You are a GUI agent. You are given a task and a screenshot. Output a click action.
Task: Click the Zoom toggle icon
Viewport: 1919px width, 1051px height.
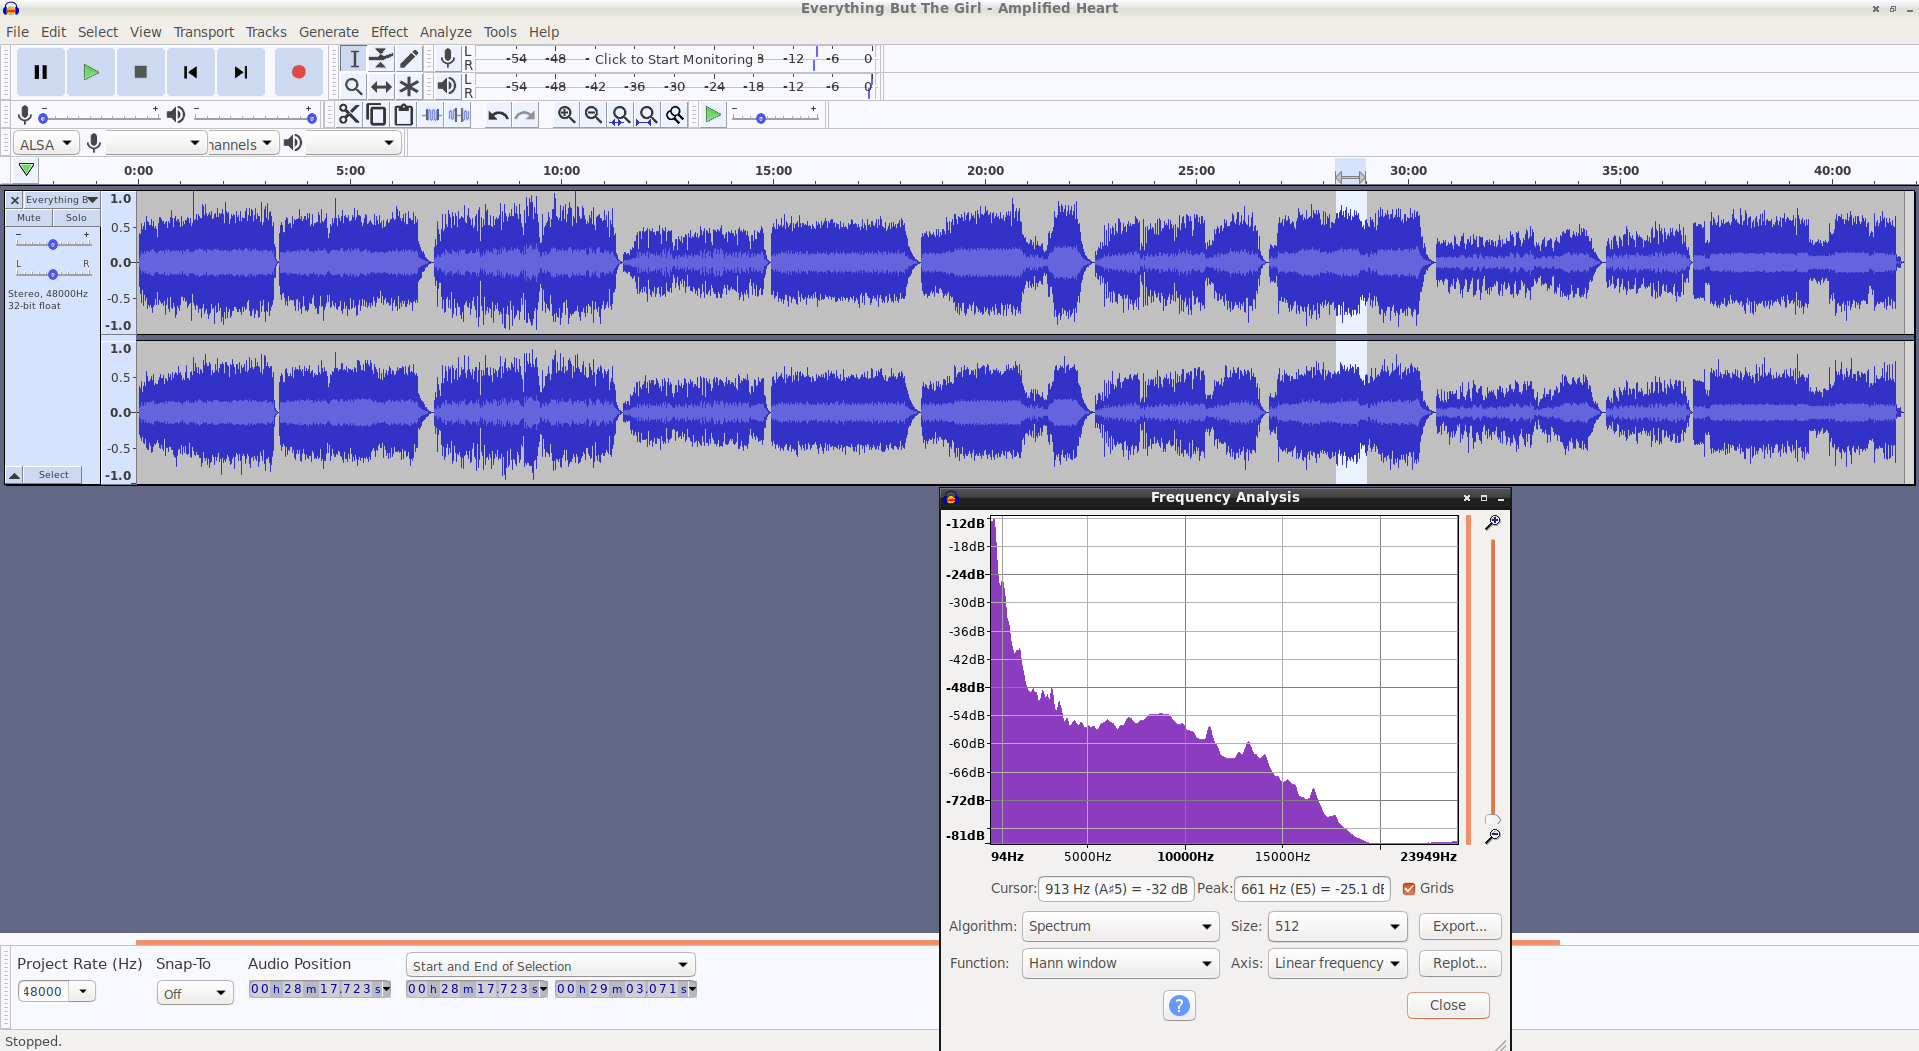pos(676,115)
